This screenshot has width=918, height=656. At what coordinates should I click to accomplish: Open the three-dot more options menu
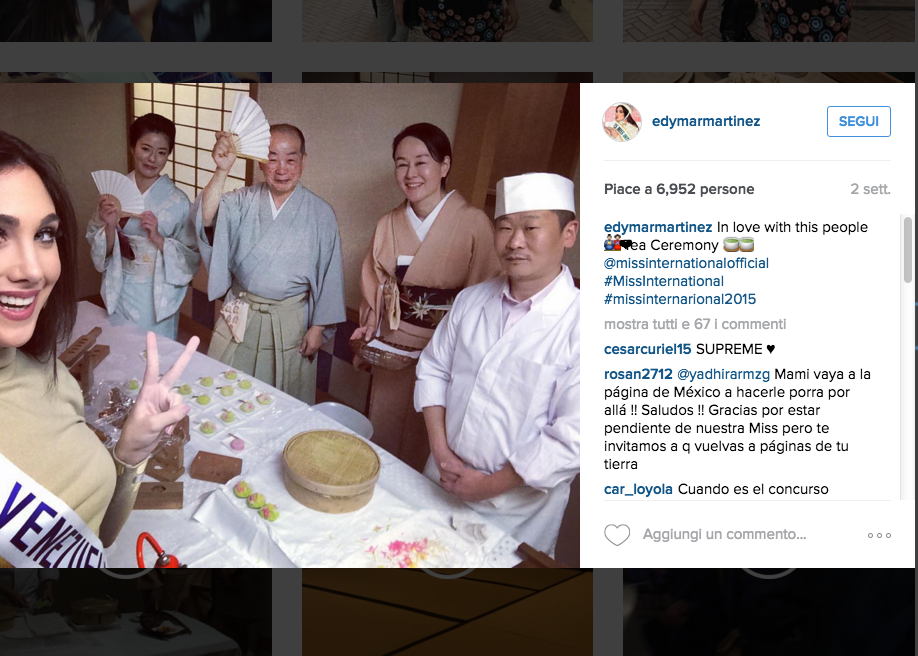(879, 535)
